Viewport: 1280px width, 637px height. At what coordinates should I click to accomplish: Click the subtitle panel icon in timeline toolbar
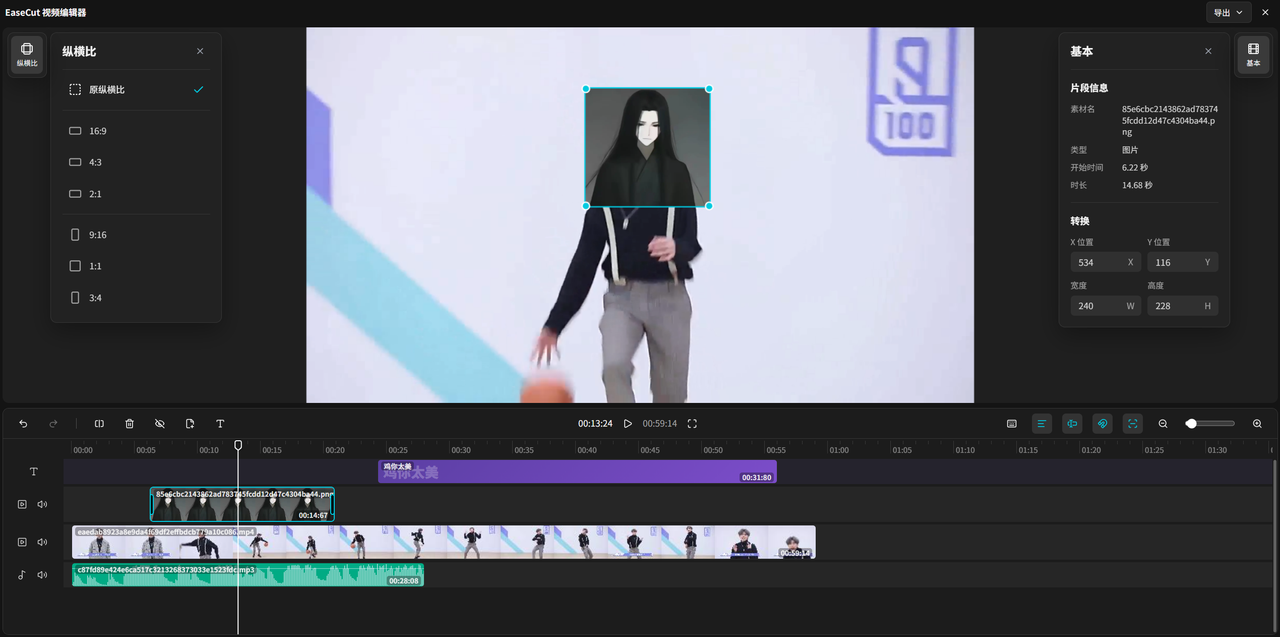pos(1012,424)
